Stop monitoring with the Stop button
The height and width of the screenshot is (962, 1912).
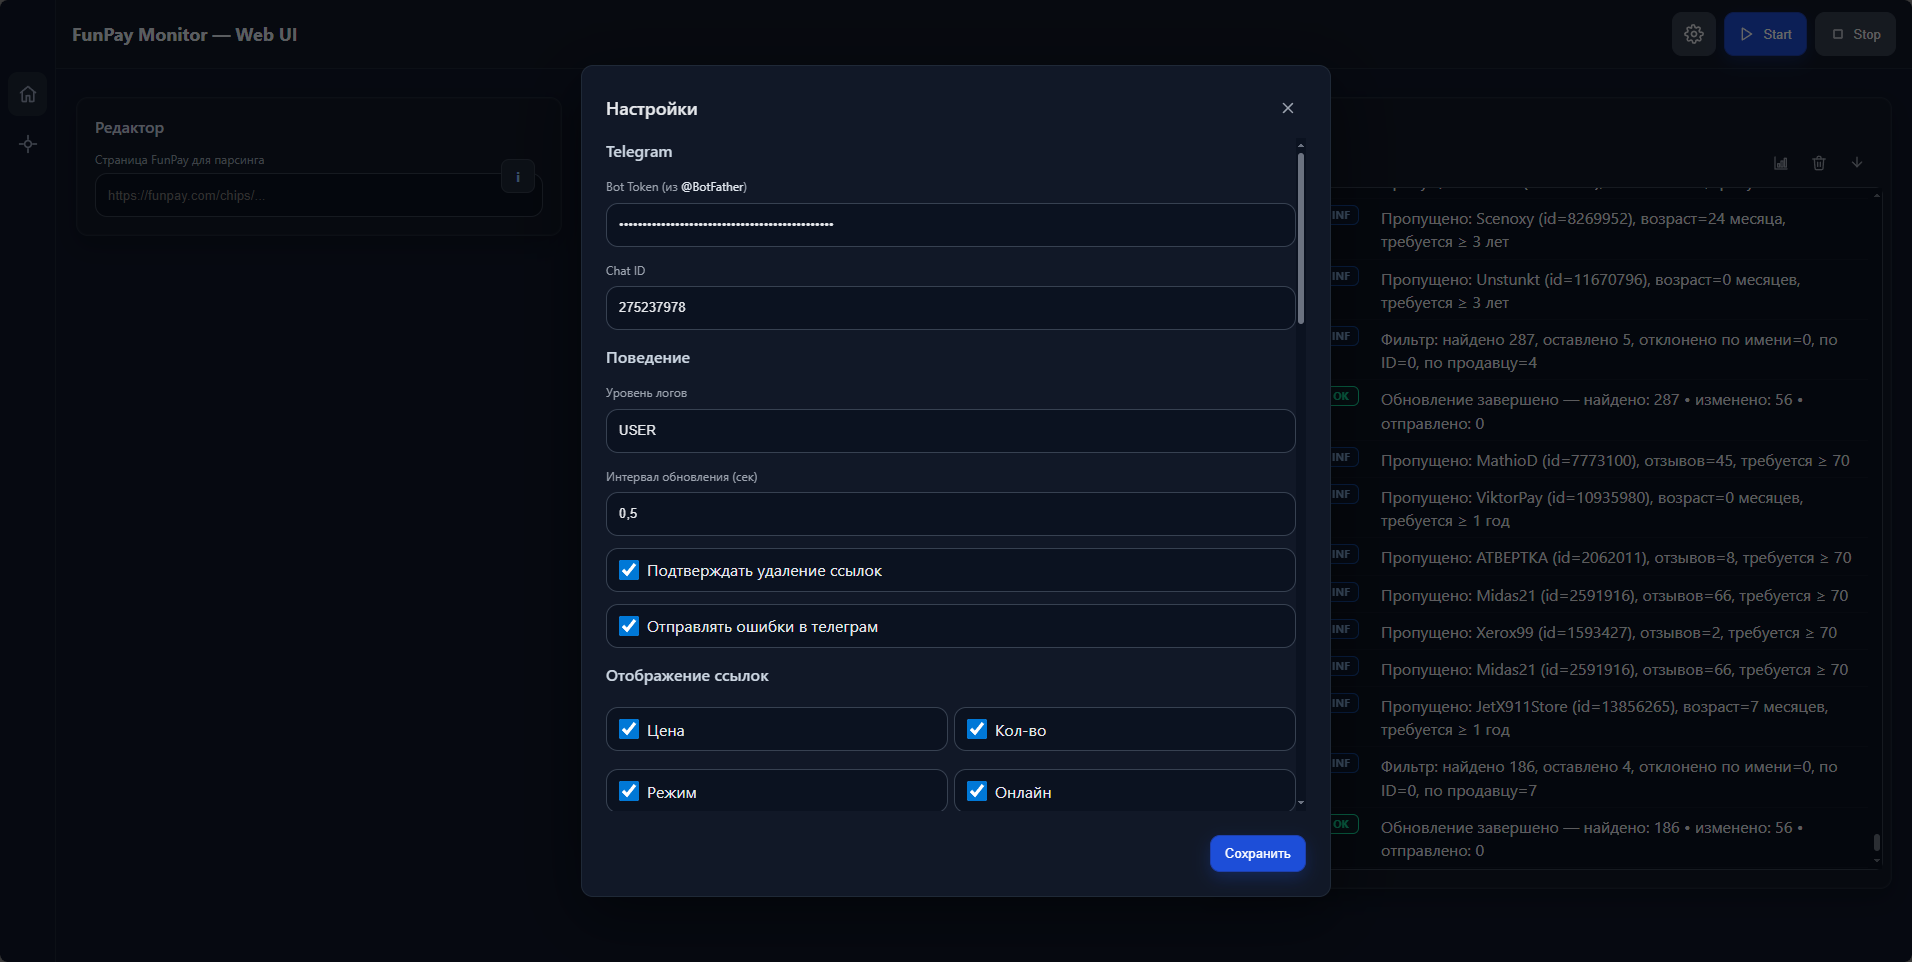1855,34
